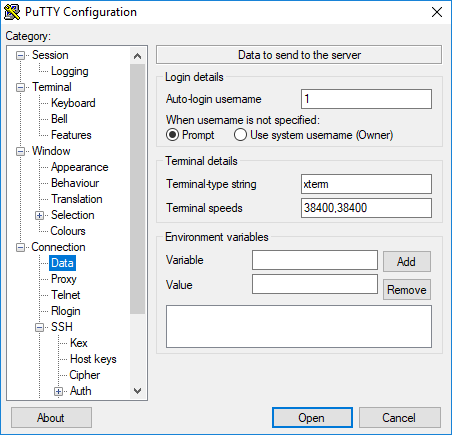Click the Add environment variable button
Image resolution: width=452 pixels, height=435 pixels.
pyautogui.click(x=407, y=262)
